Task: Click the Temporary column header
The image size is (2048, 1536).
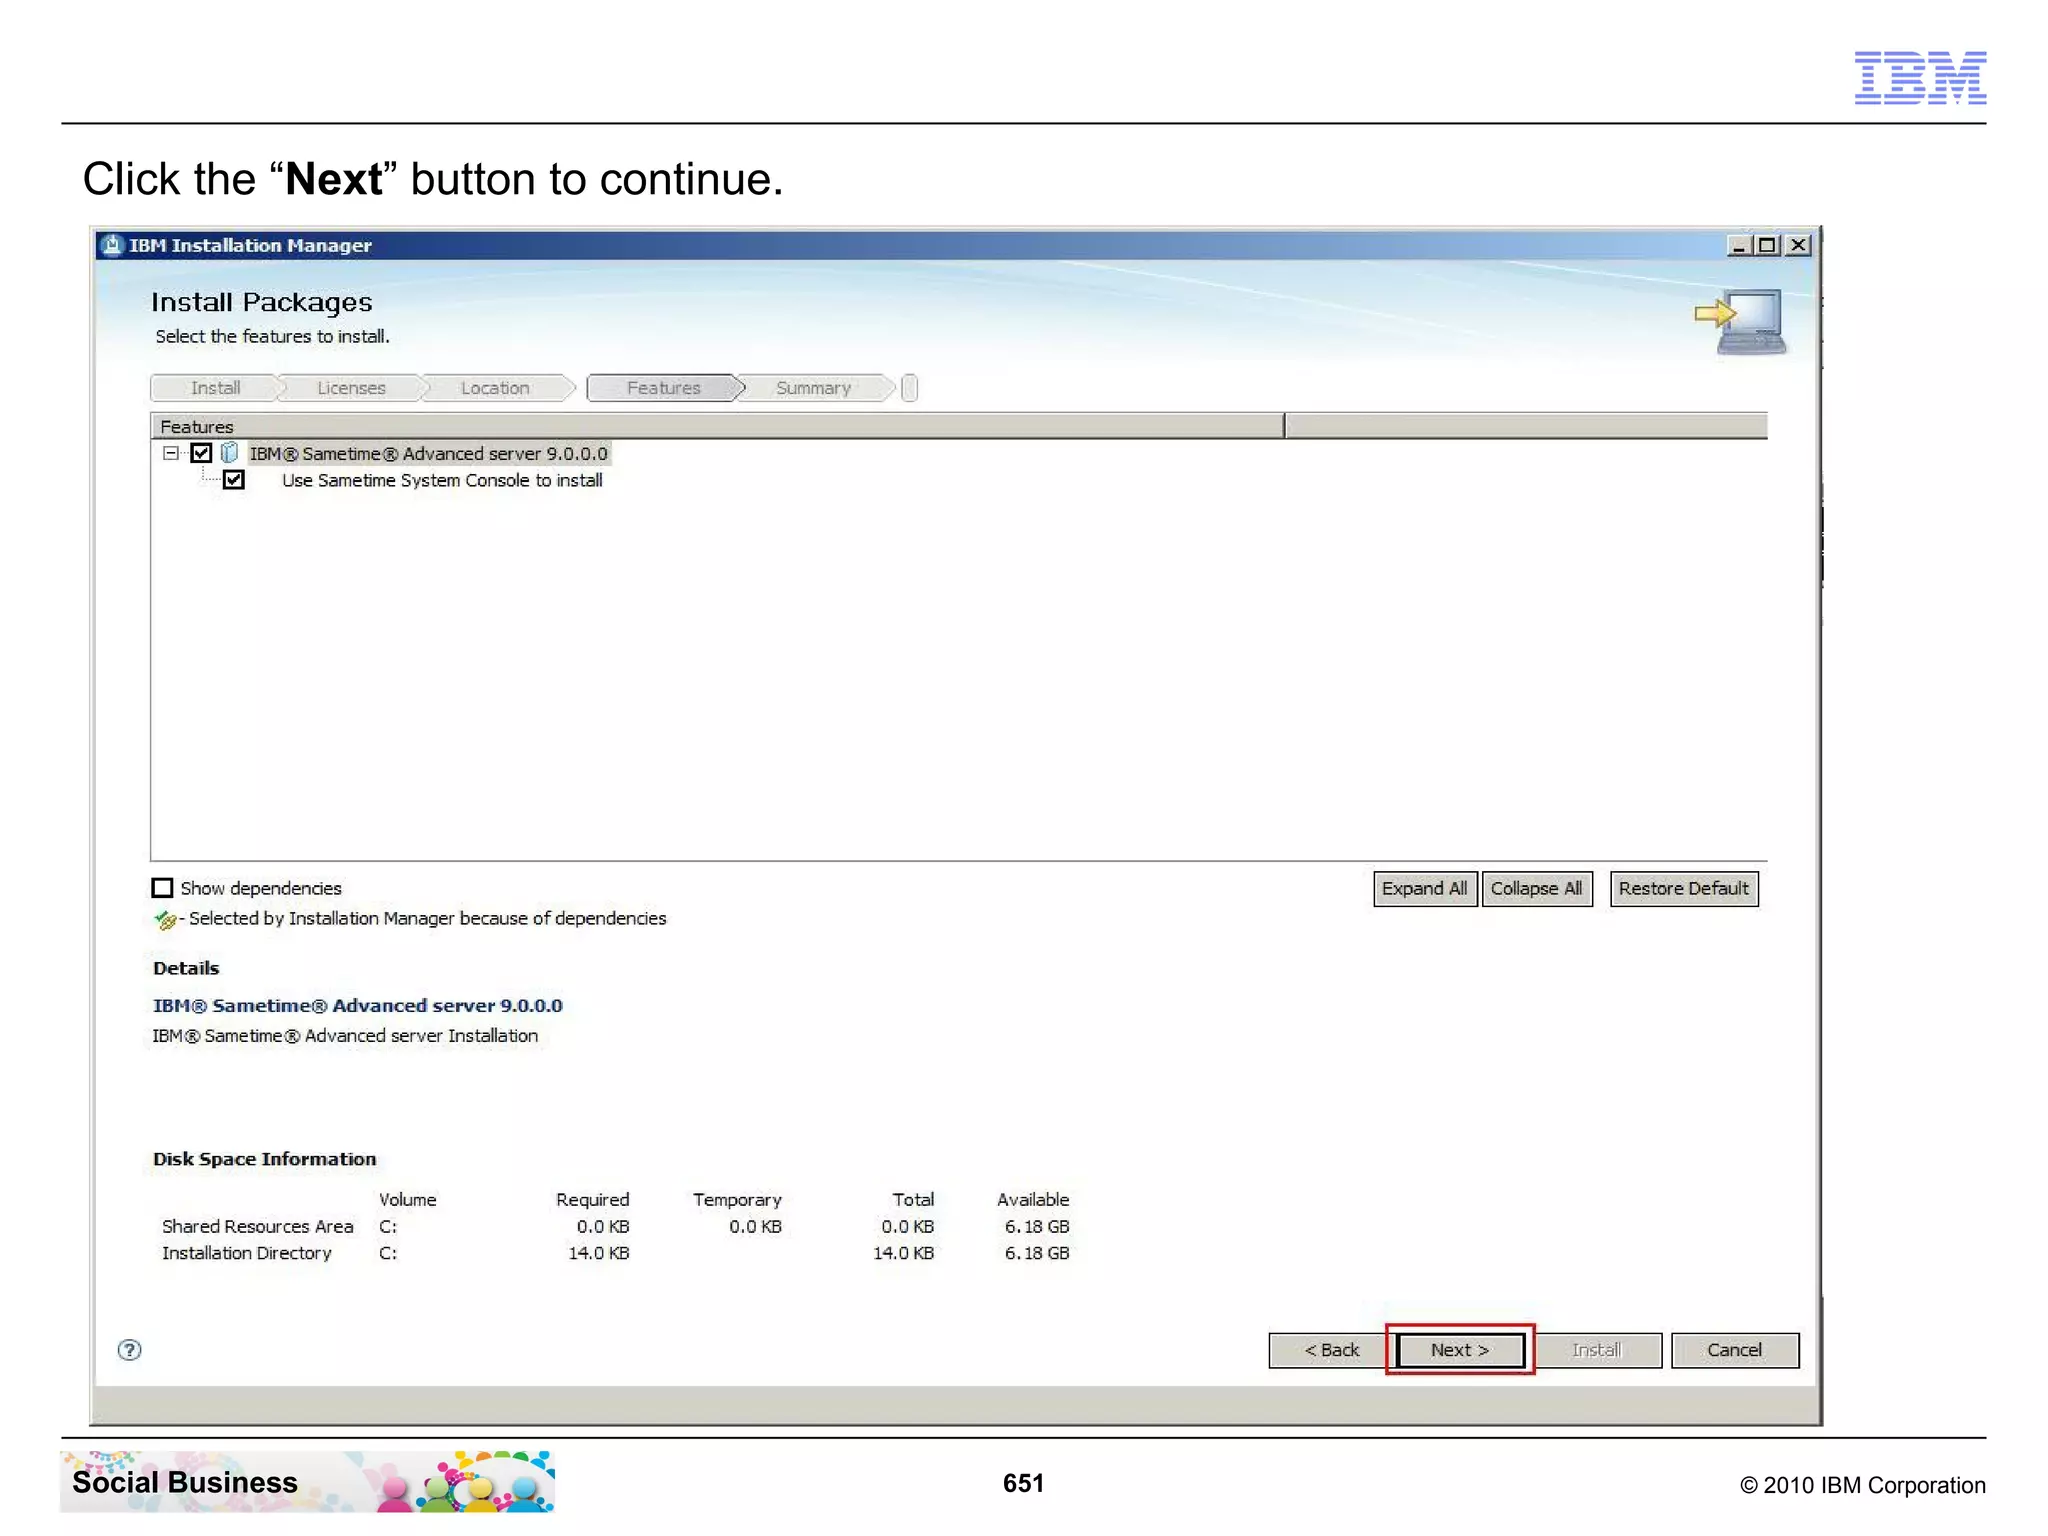Action: pos(737,1200)
